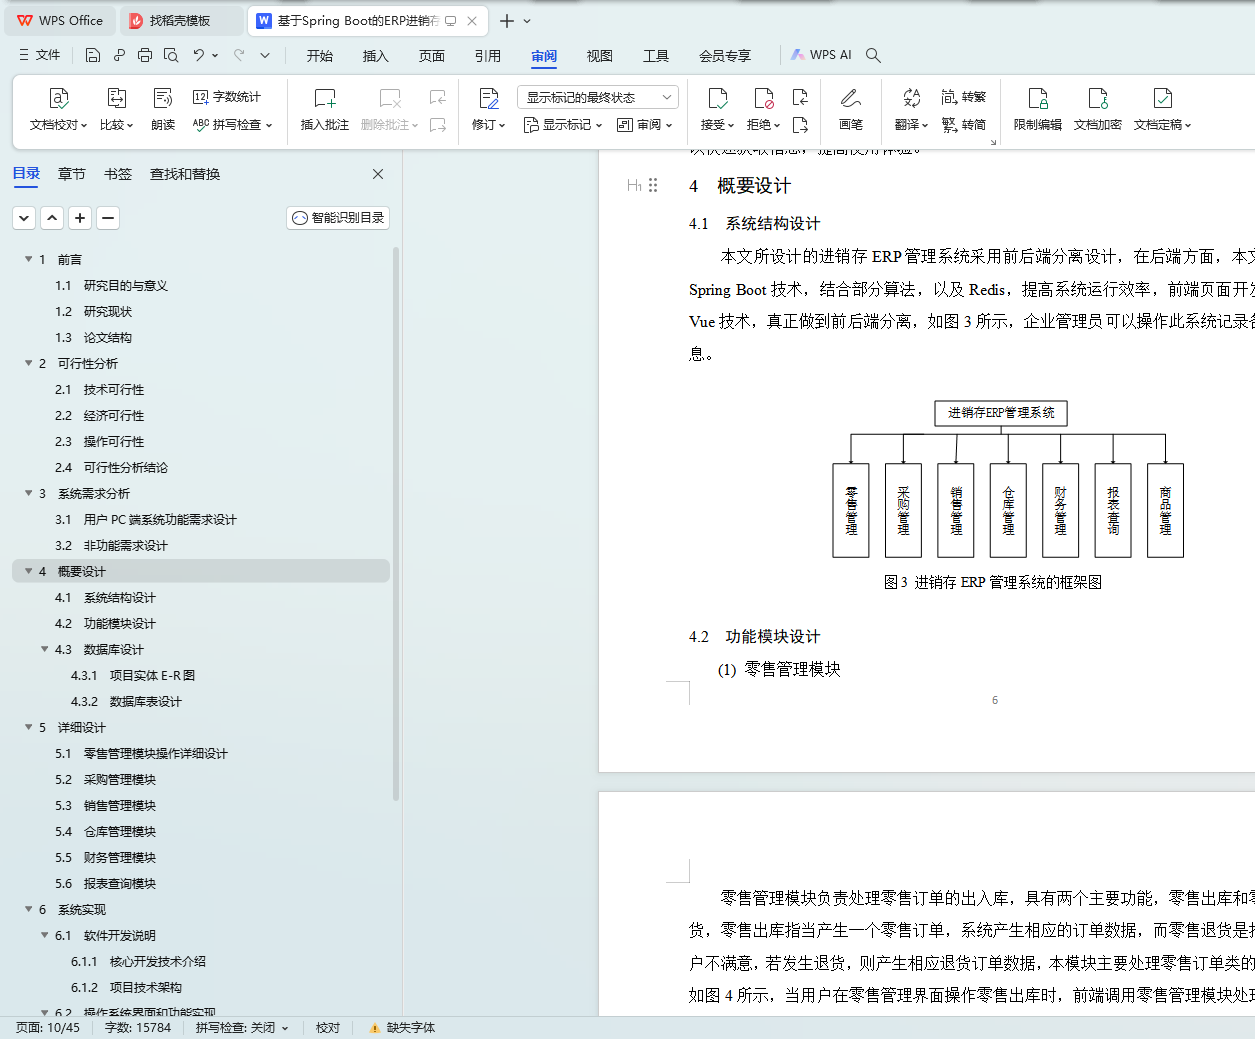Viewport: 1255px width, 1039px height.
Task: Run 拼写检查 spell check
Action: 232,125
